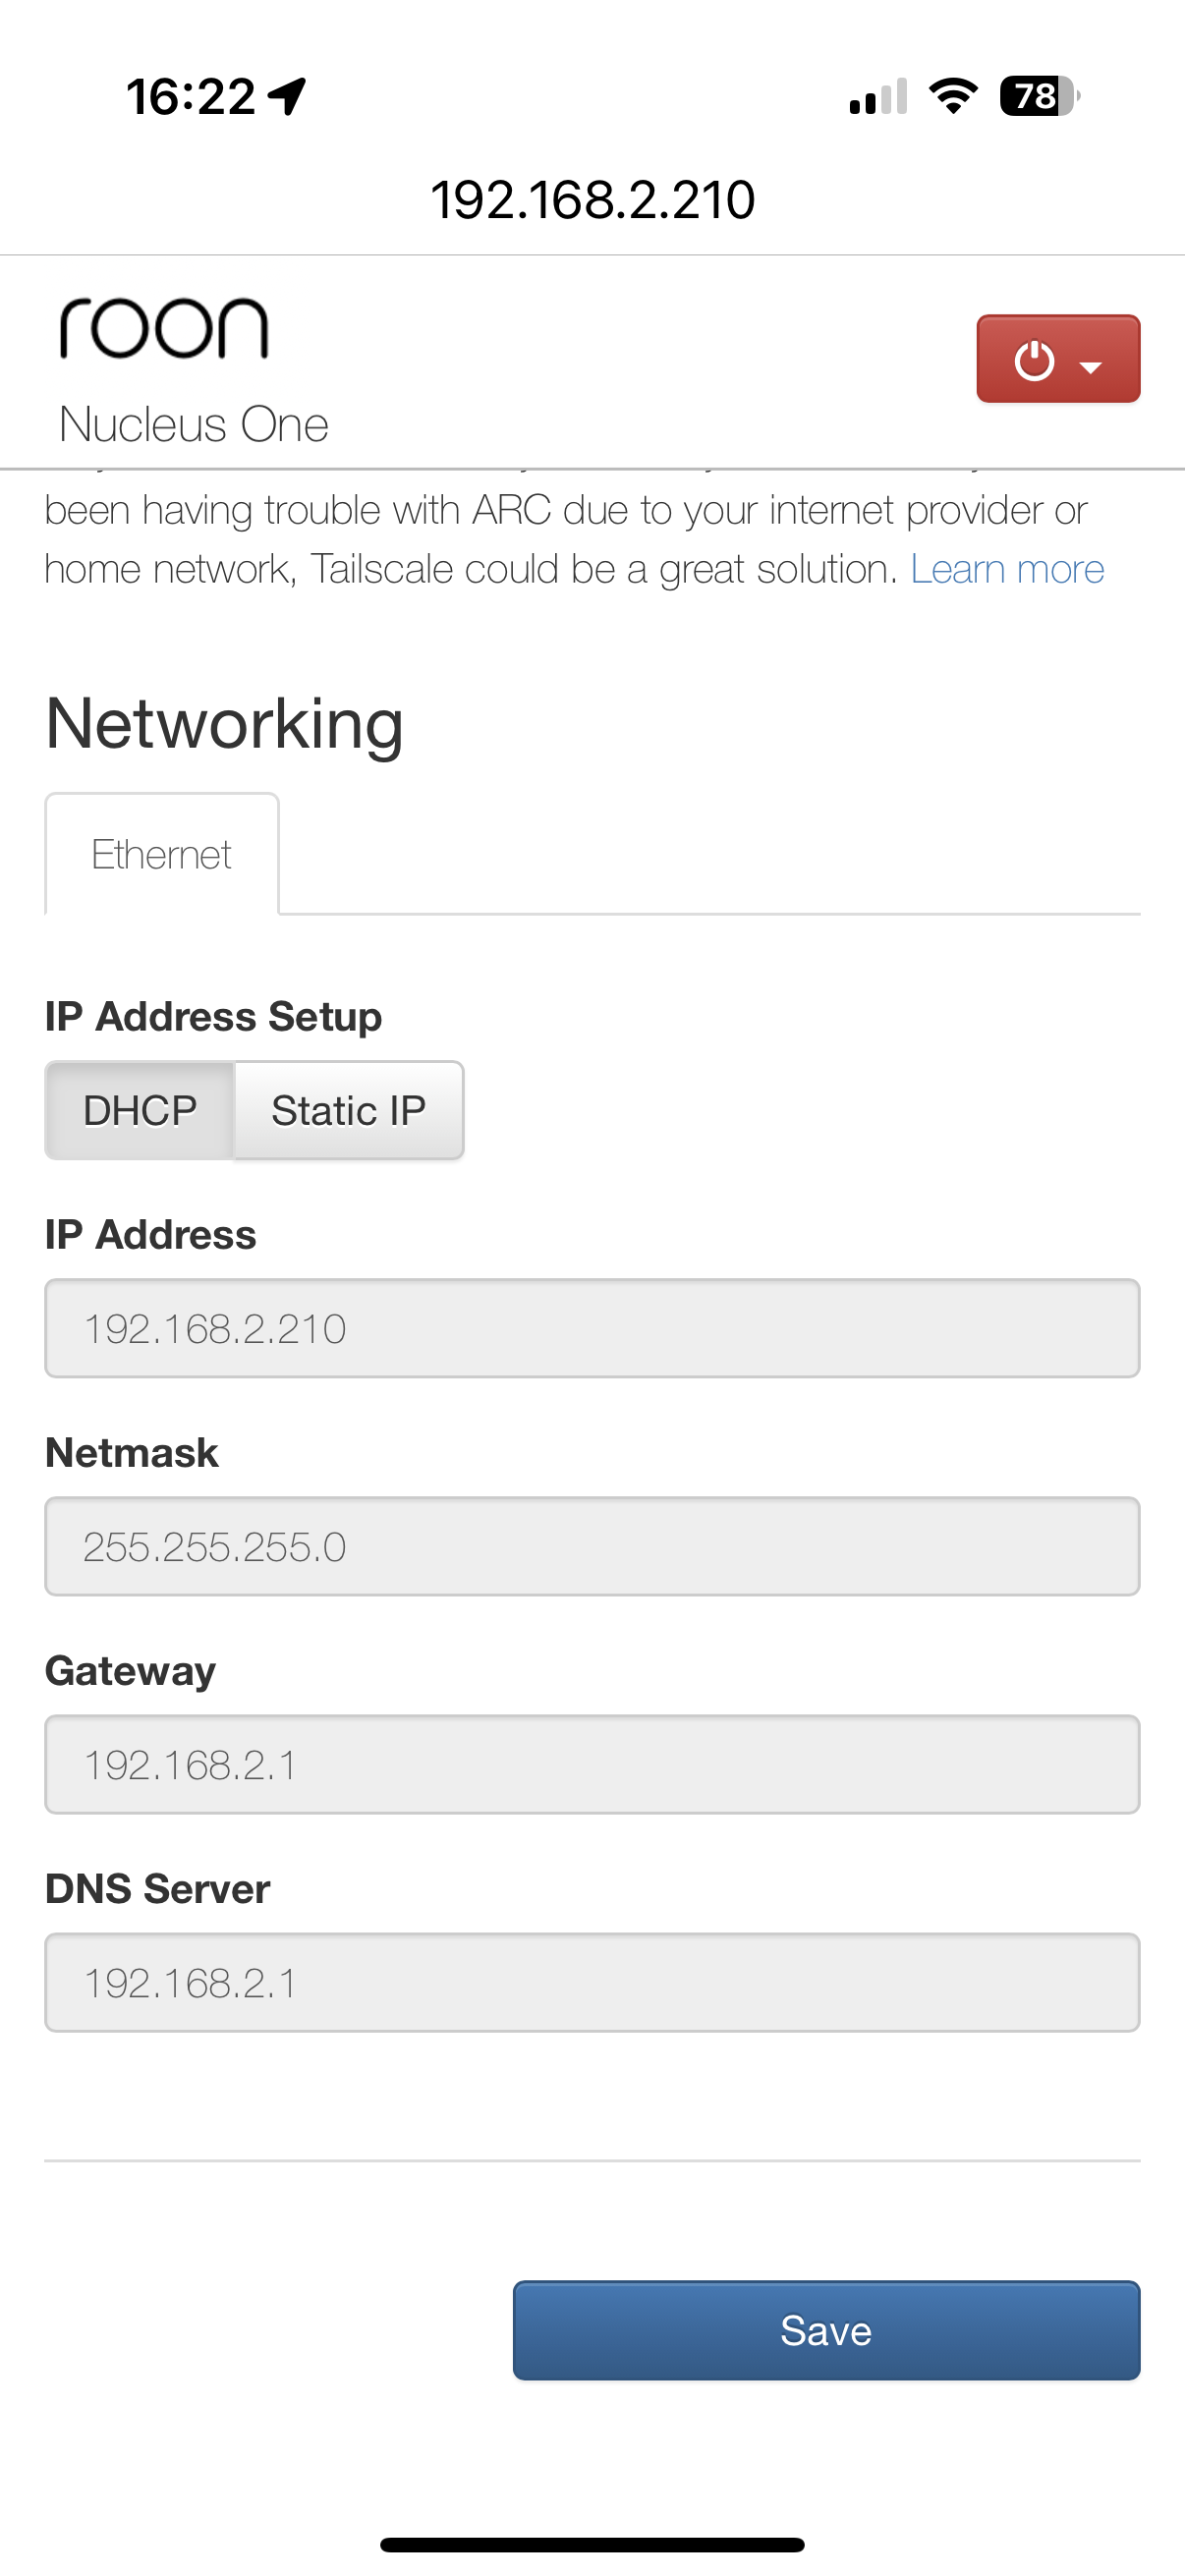Follow the Tailscale Learn more link
The width and height of the screenshot is (1185, 2576).
click(x=1007, y=569)
